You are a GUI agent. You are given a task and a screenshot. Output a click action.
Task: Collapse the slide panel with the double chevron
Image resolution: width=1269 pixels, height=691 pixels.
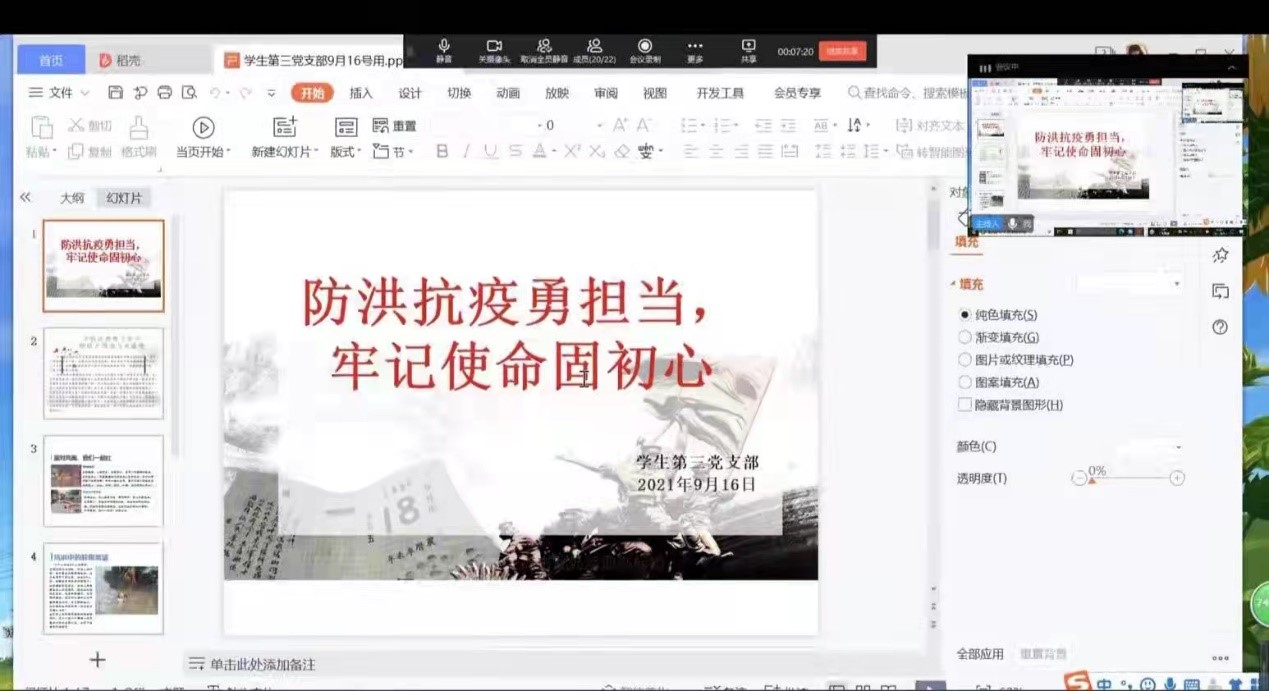click(25, 197)
